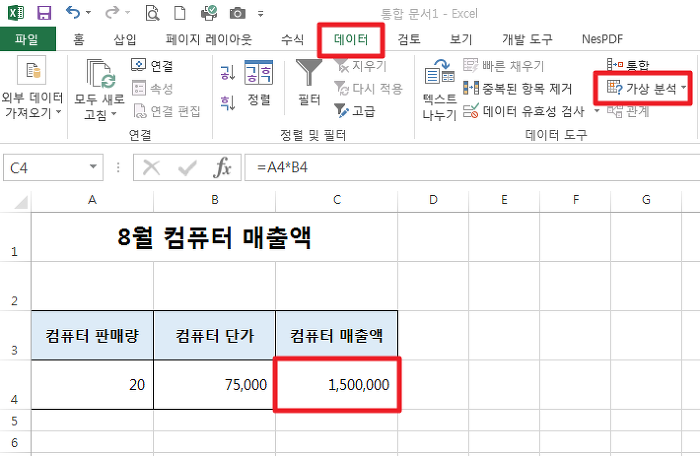Viewport: 700px width, 456px height.
Task: Click the Excel application icon
Action: (x=16, y=13)
